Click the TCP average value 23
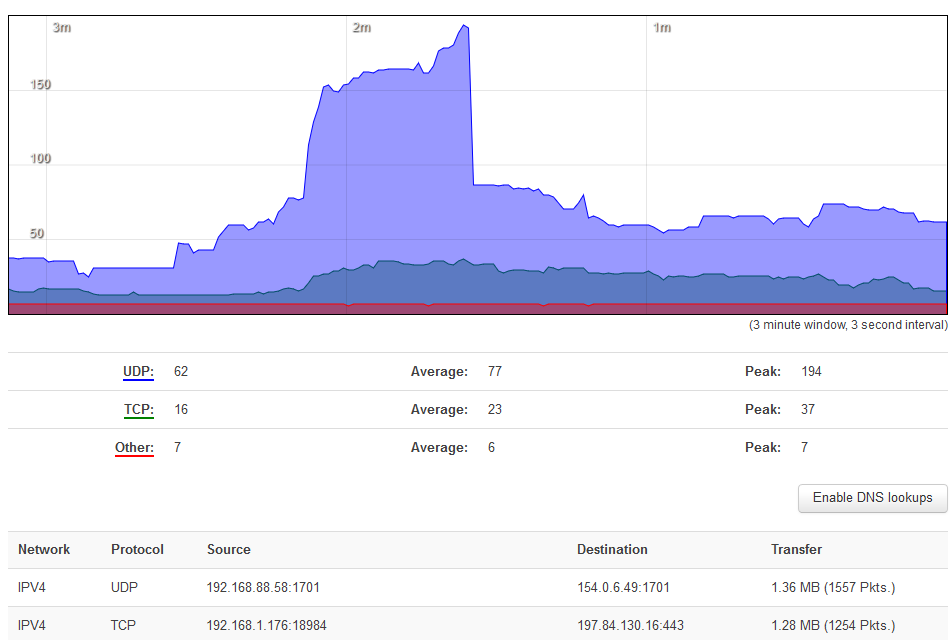952x640 pixels. [x=495, y=410]
